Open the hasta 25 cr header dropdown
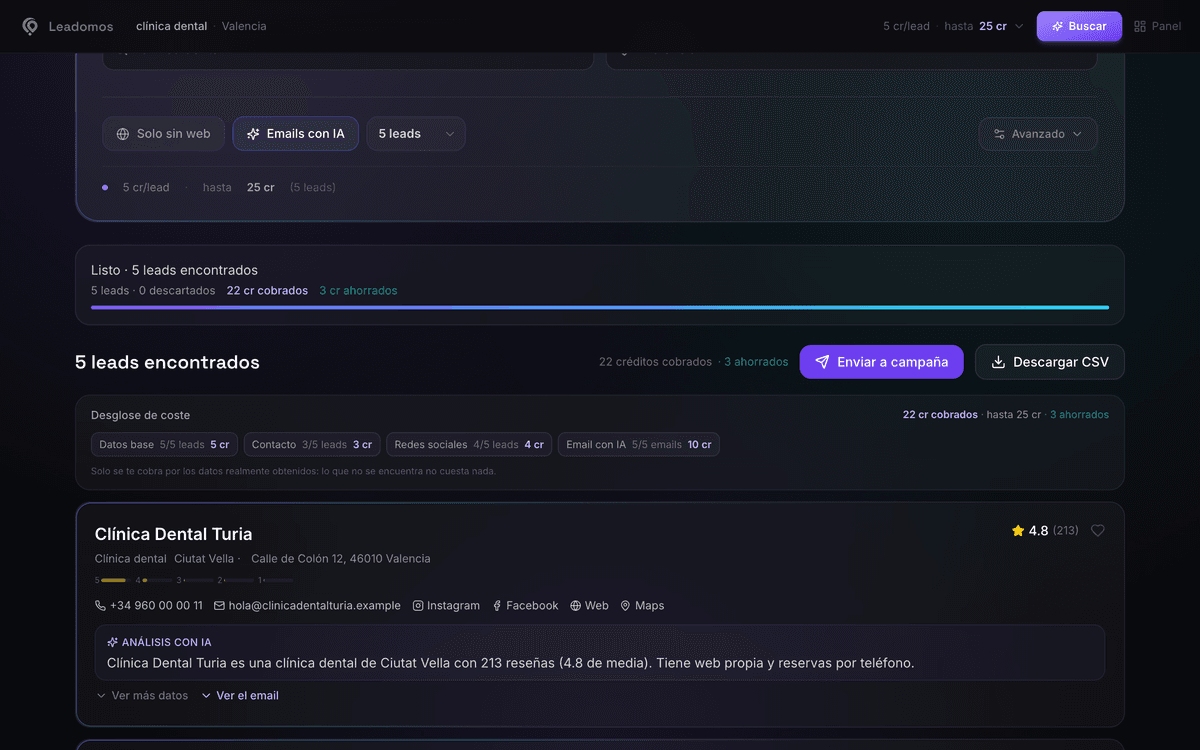Viewport: 1200px width, 750px height. [984, 26]
